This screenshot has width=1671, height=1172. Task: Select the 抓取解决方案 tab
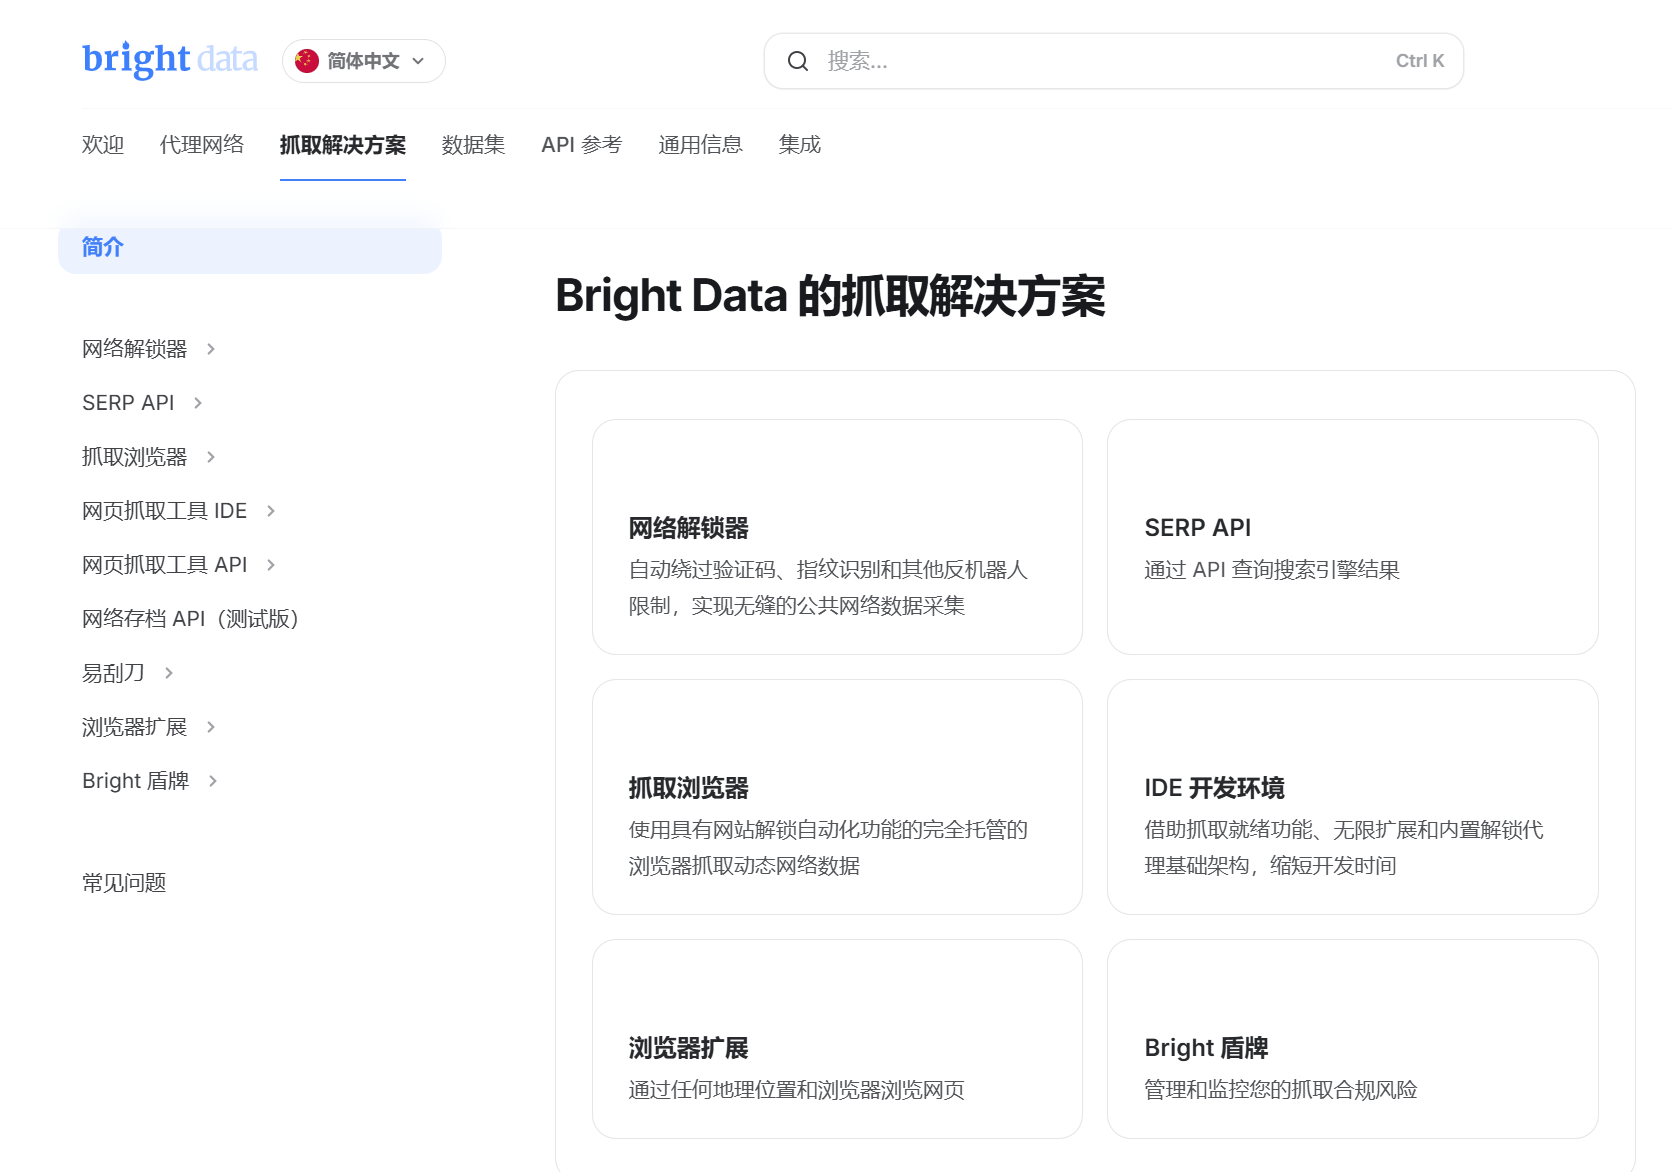pos(343,145)
